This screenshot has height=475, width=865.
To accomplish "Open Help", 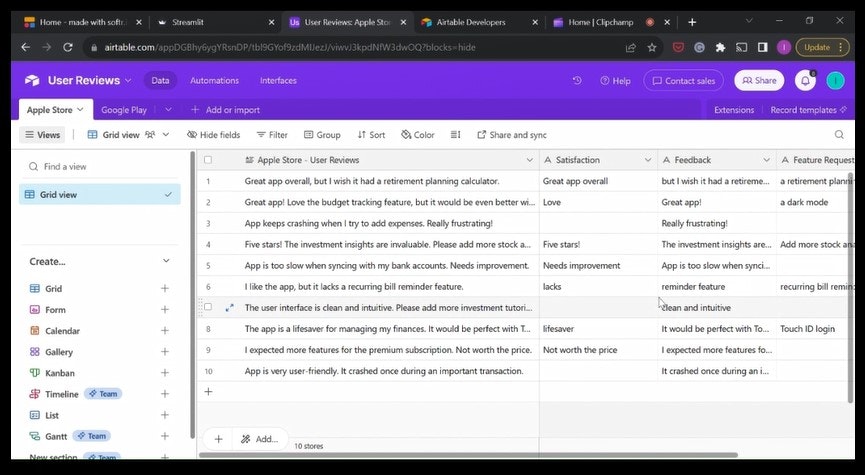I will point(615,81).
